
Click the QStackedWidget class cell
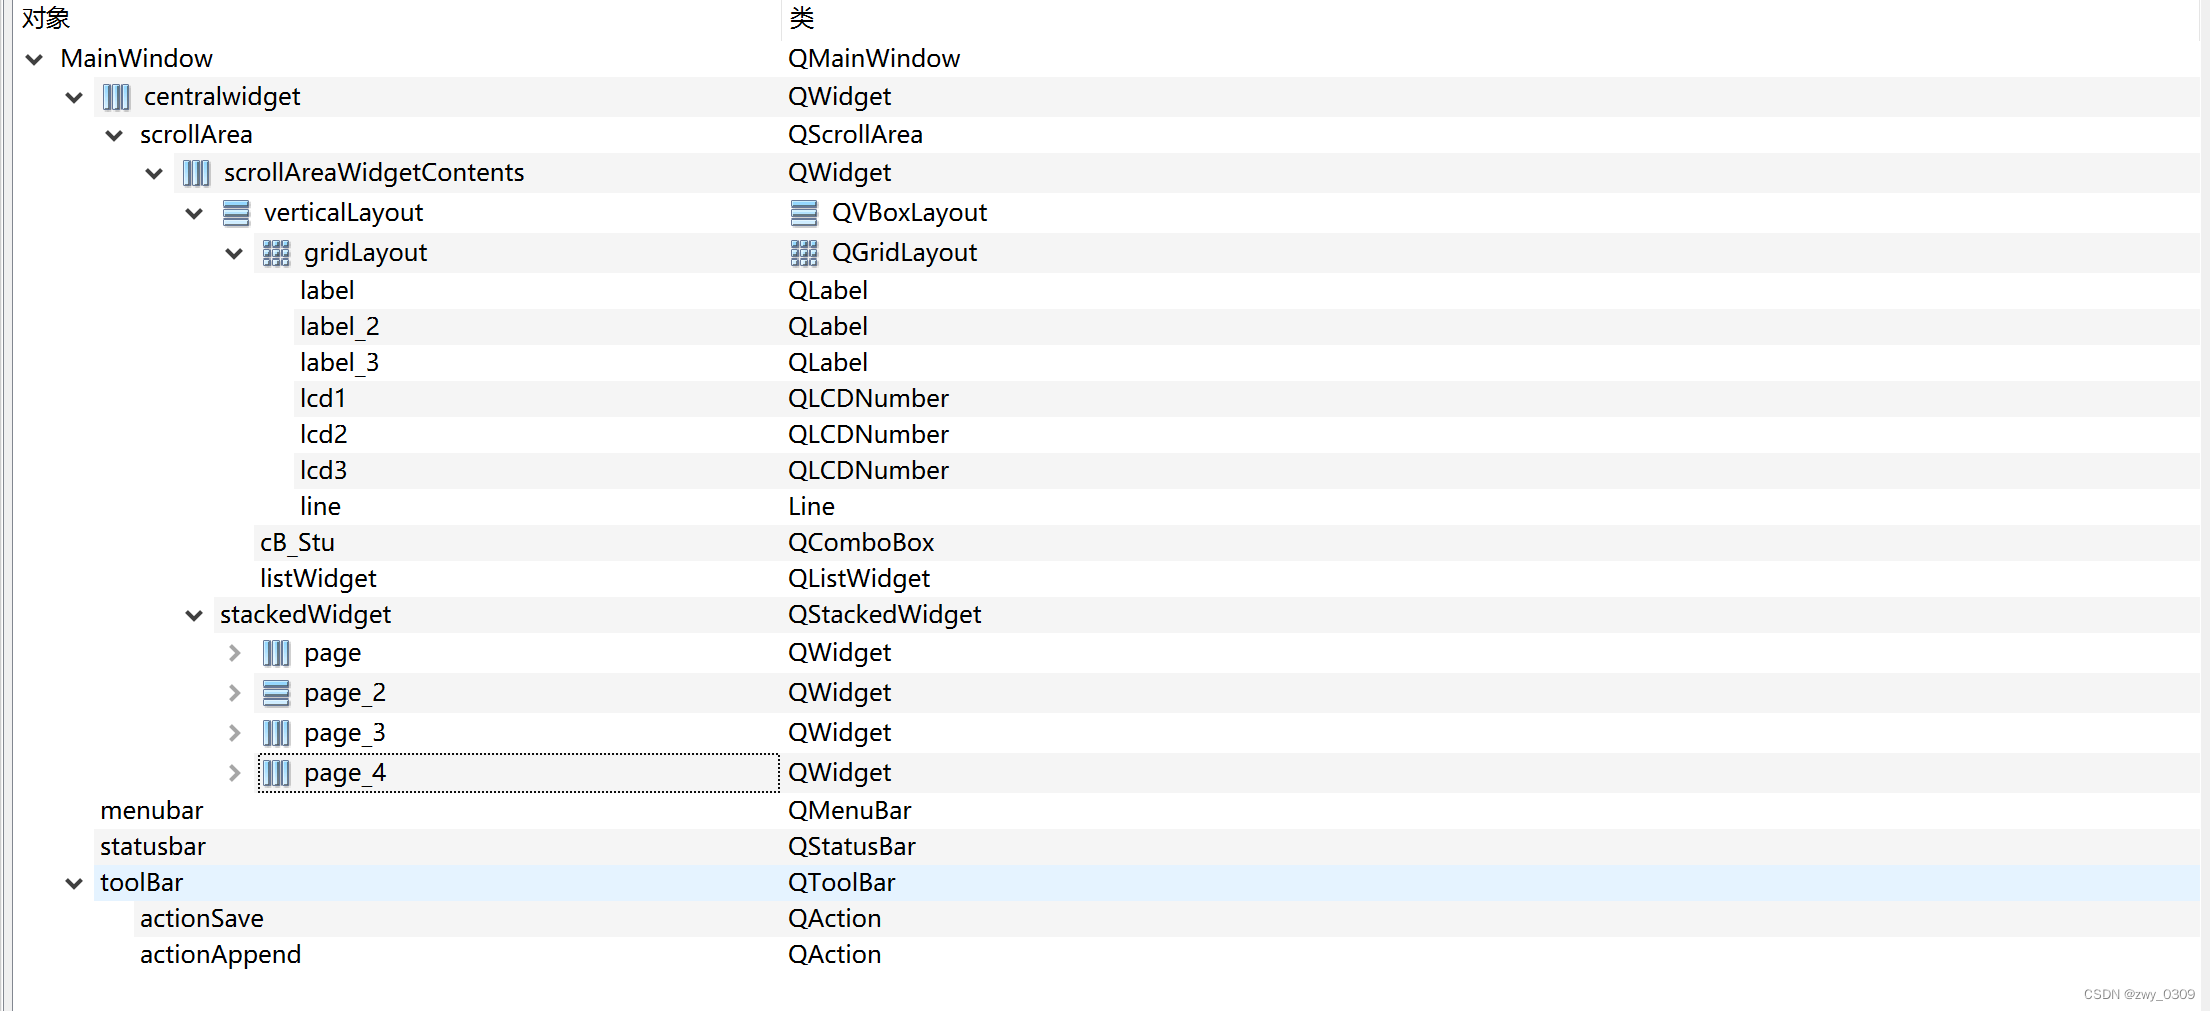pyautogui.click(x=885, y=615)
